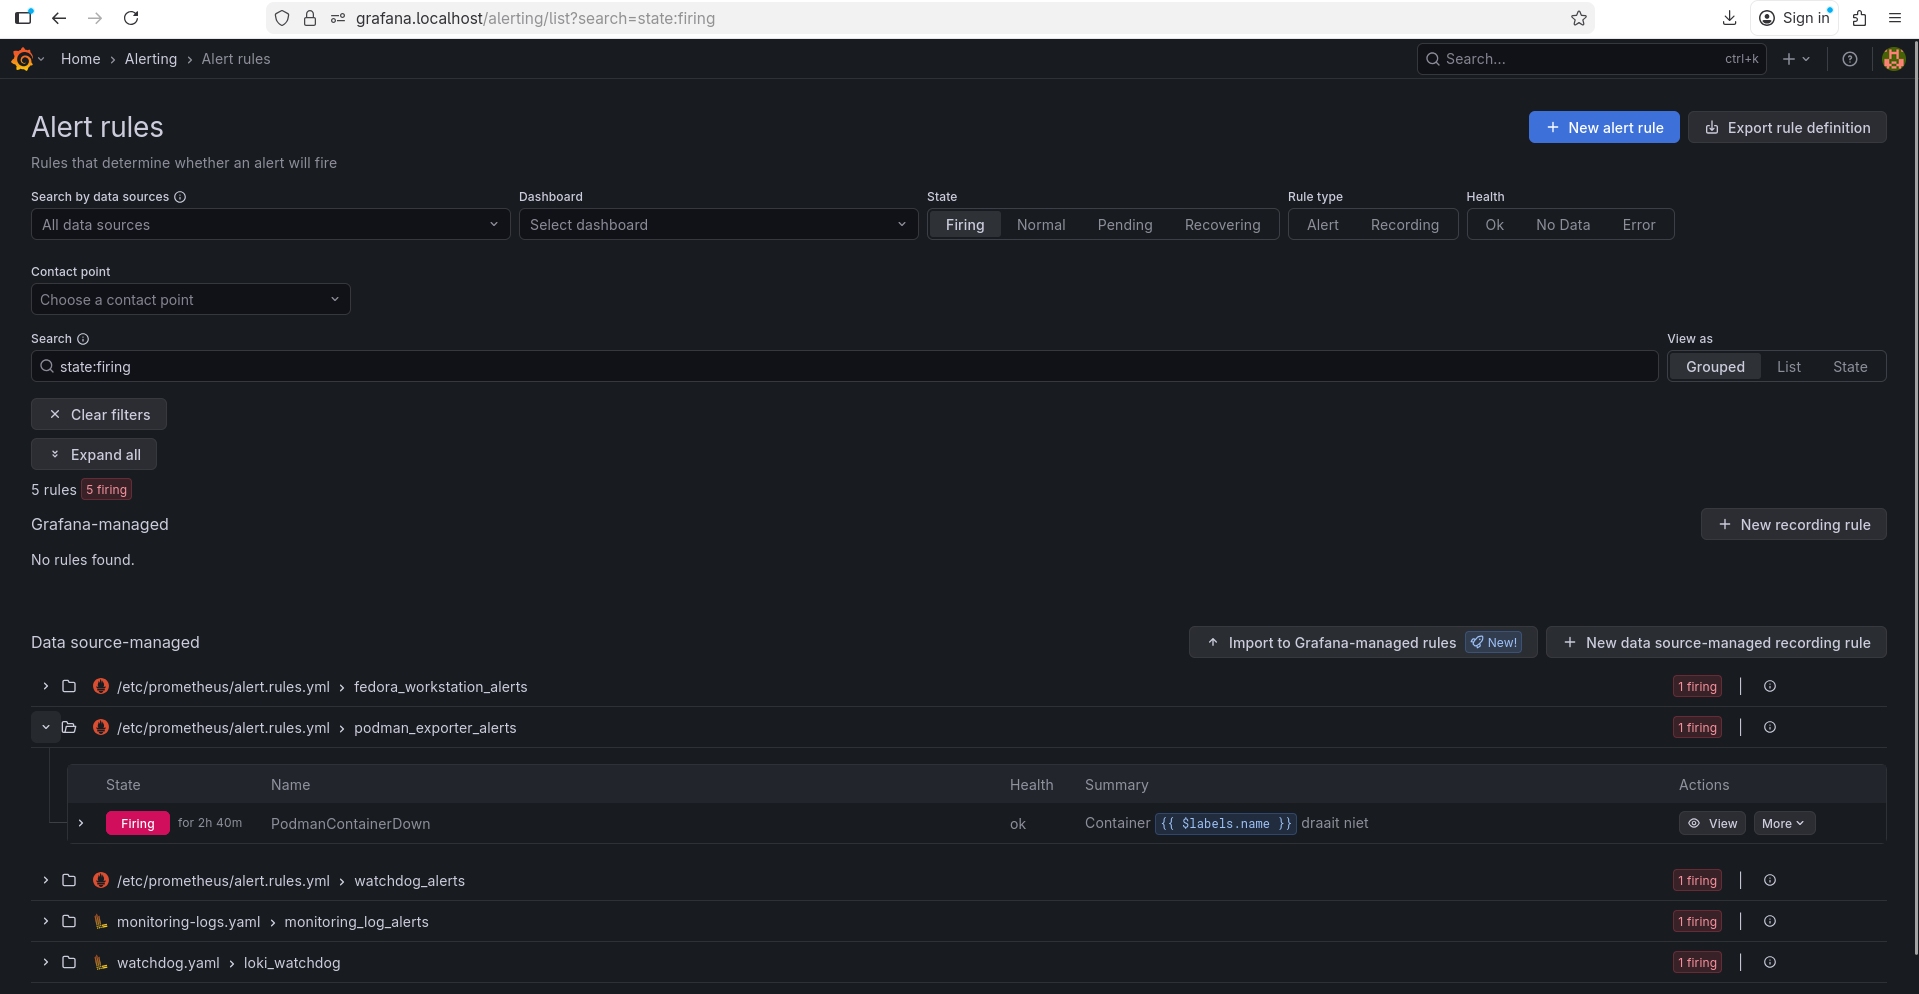Click open-folder icon on podman_exporter_alerts row

pyautogui.click(x=69, y=727)
